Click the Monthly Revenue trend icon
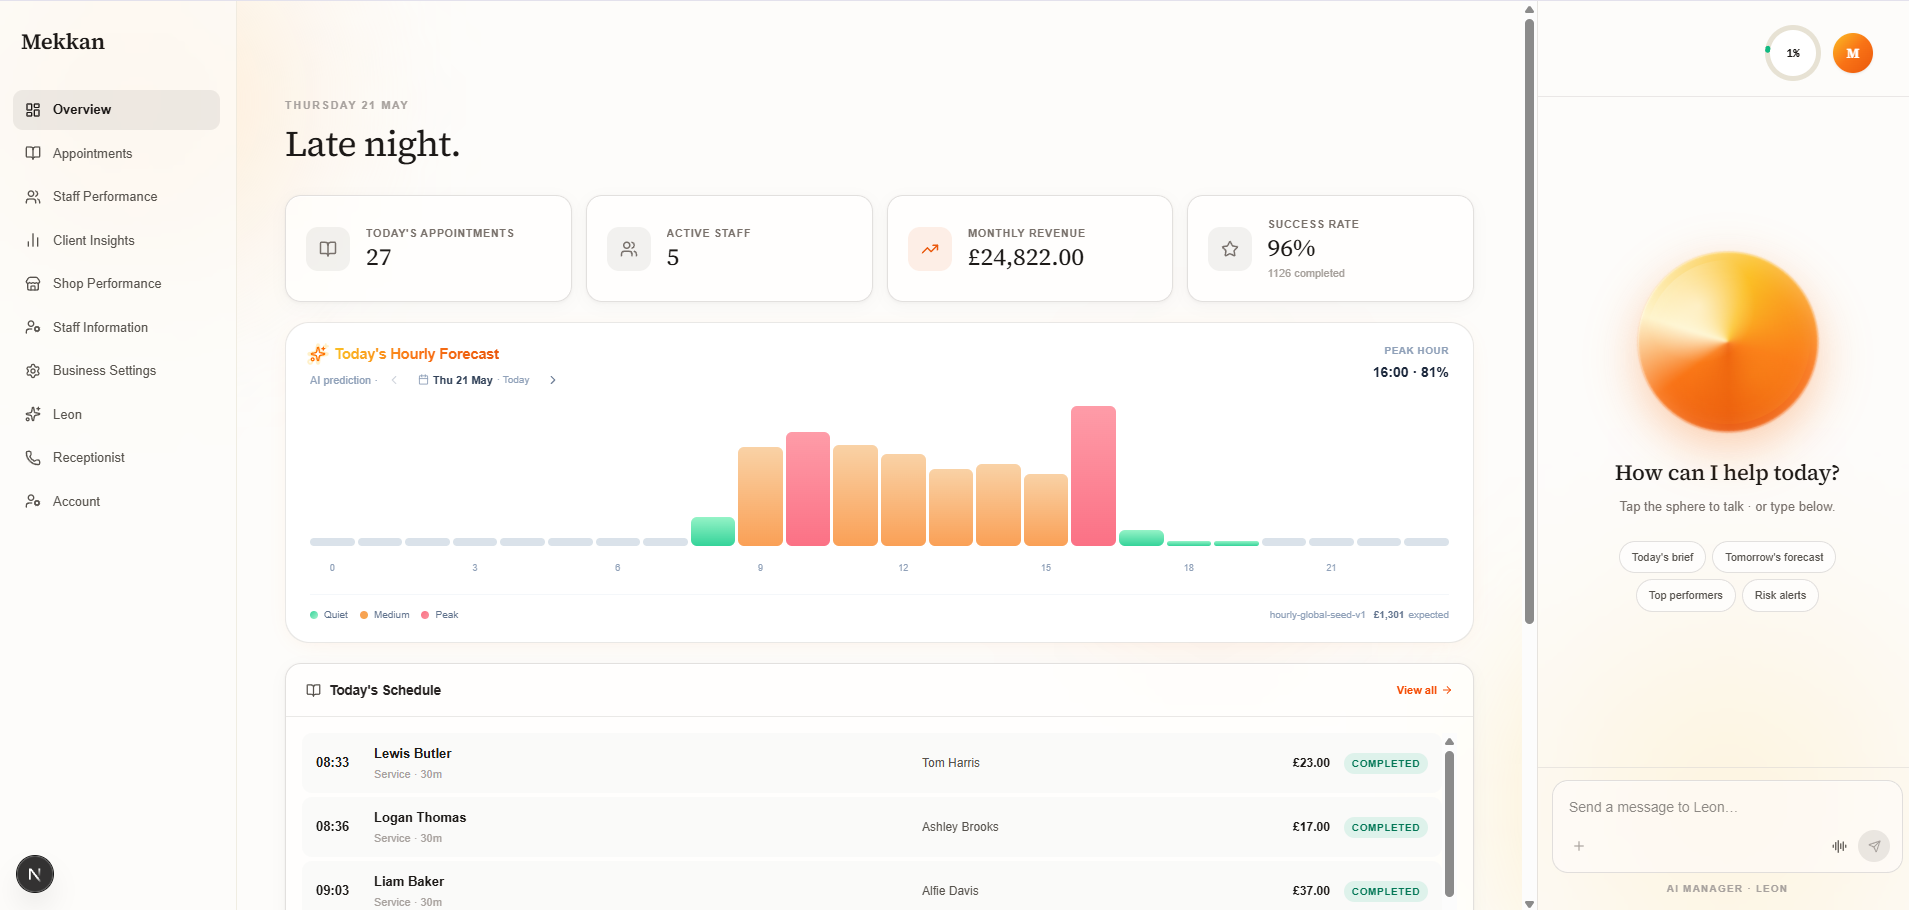Screen dimensions: 1909x910 930,249
